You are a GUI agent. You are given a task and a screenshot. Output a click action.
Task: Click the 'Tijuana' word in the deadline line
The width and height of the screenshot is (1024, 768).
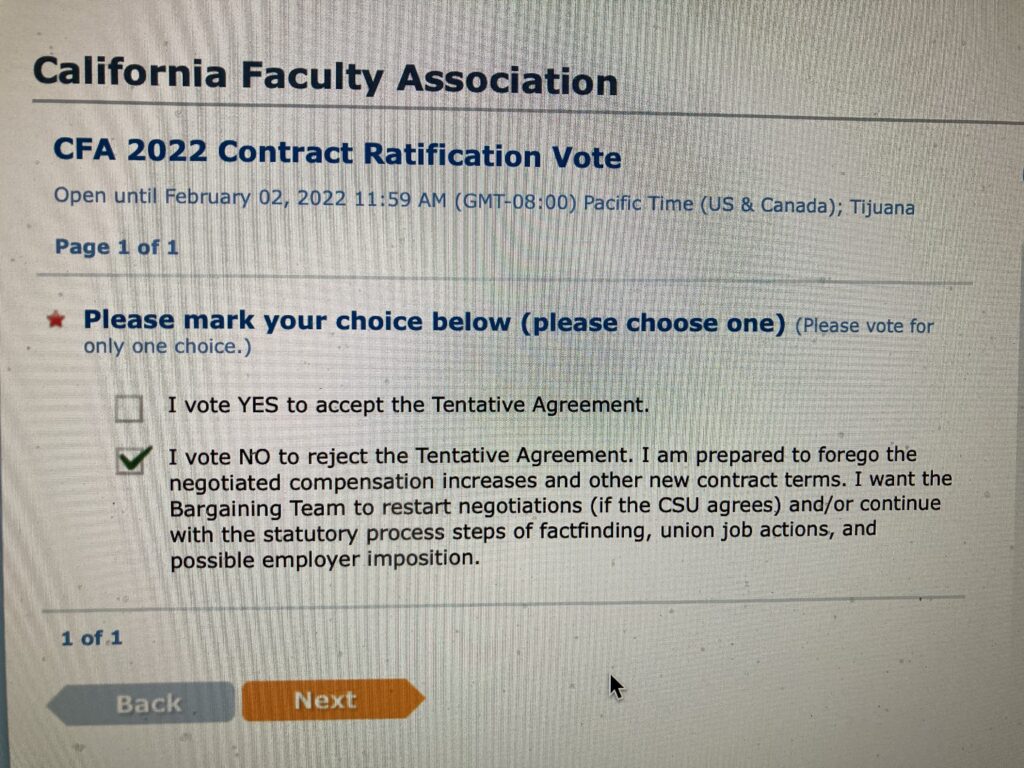(x=881, y=206)
